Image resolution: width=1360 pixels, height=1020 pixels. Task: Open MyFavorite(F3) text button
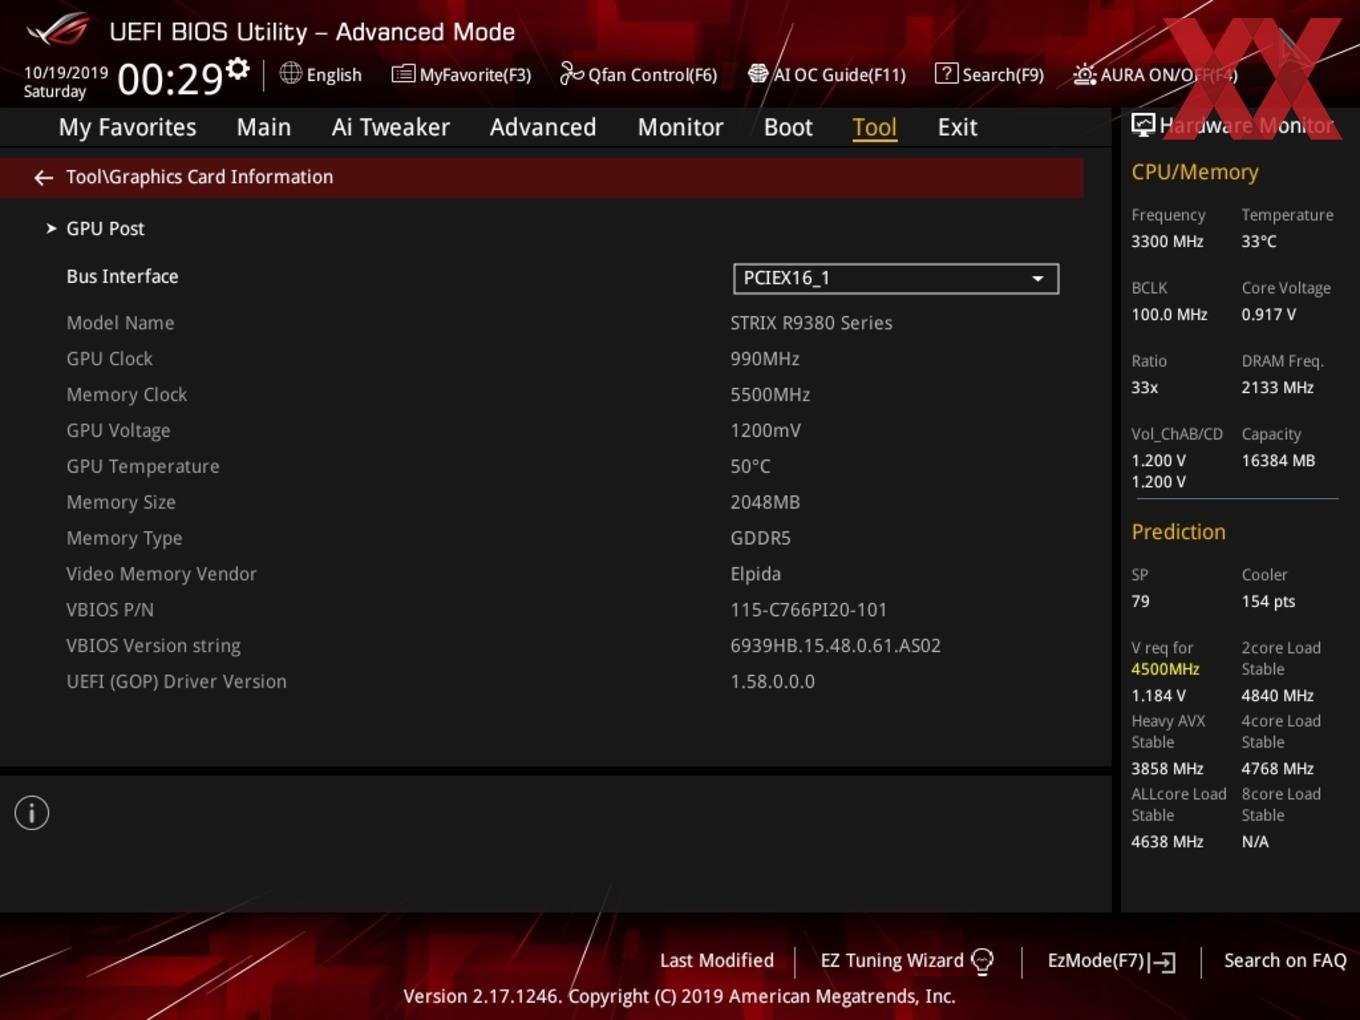coord(475,75)
